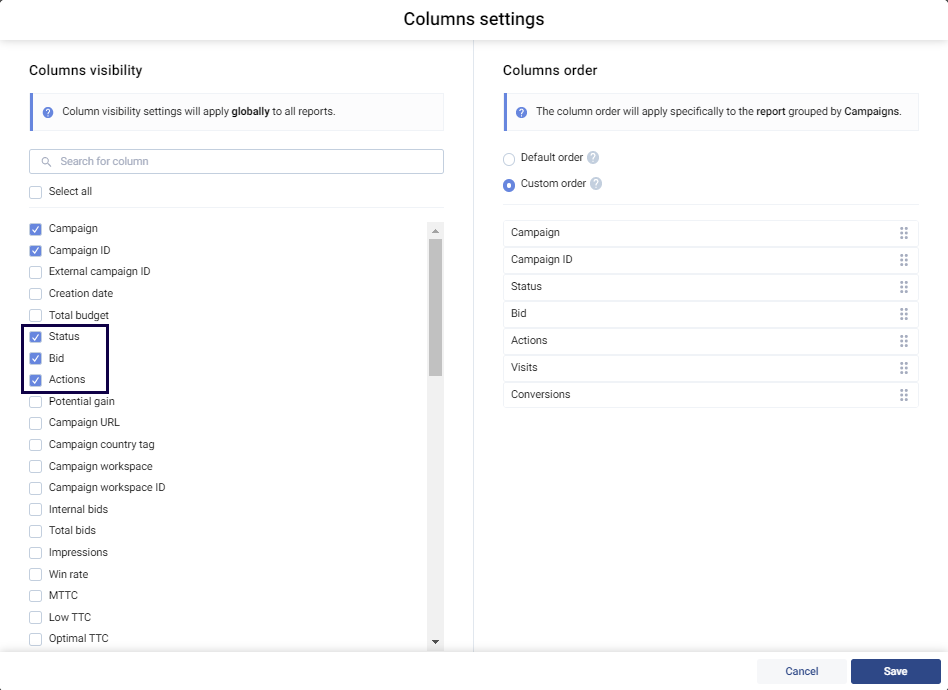The width and height of the screenshot is (948, 690).
Task: Click help icon next to Custom order
Action: pos(596,184)
